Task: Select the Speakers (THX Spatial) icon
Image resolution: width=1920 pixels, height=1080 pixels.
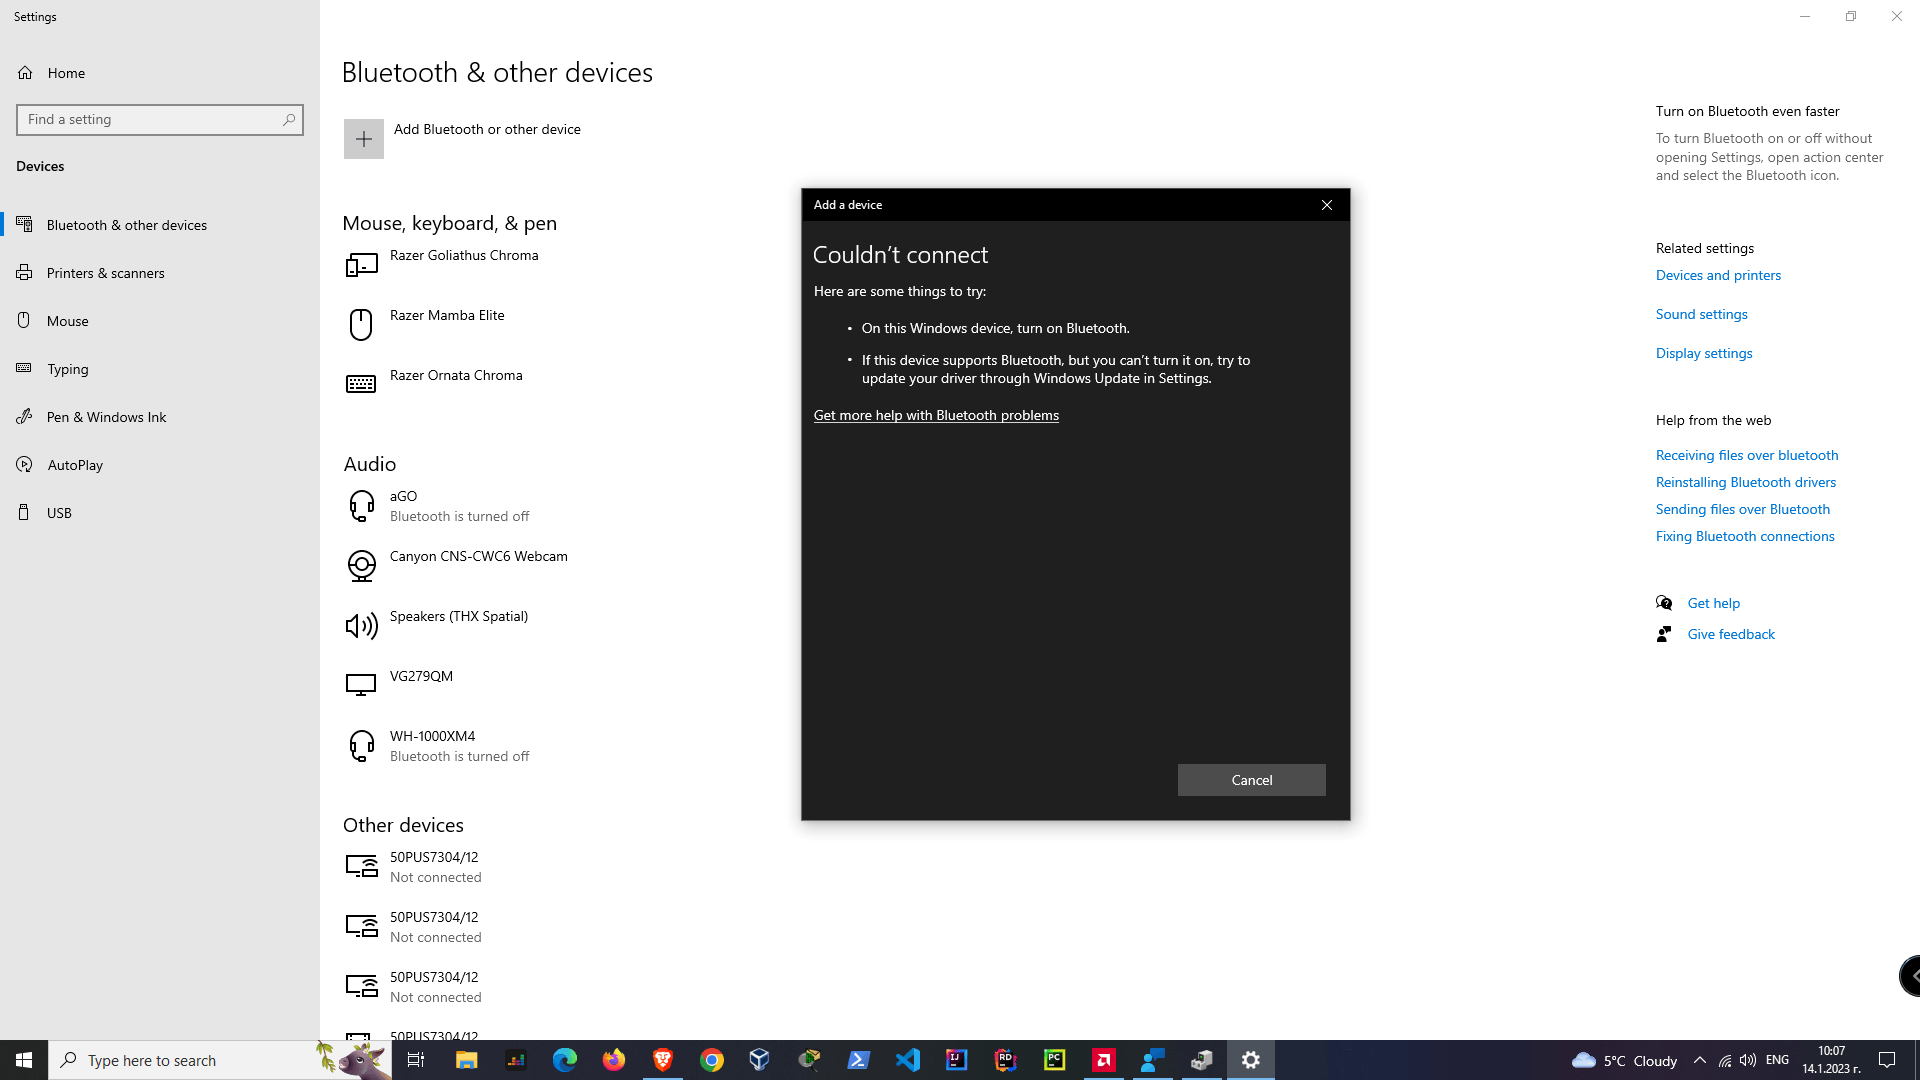Action: coord(361,626)
